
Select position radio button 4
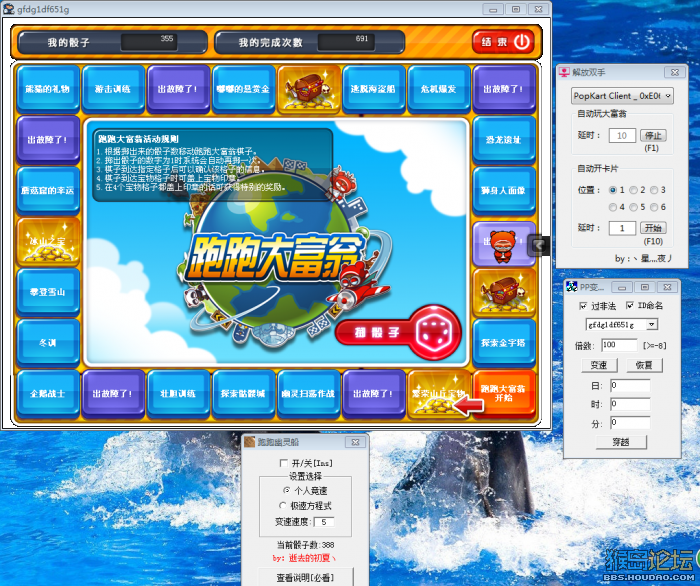(613, 207)
